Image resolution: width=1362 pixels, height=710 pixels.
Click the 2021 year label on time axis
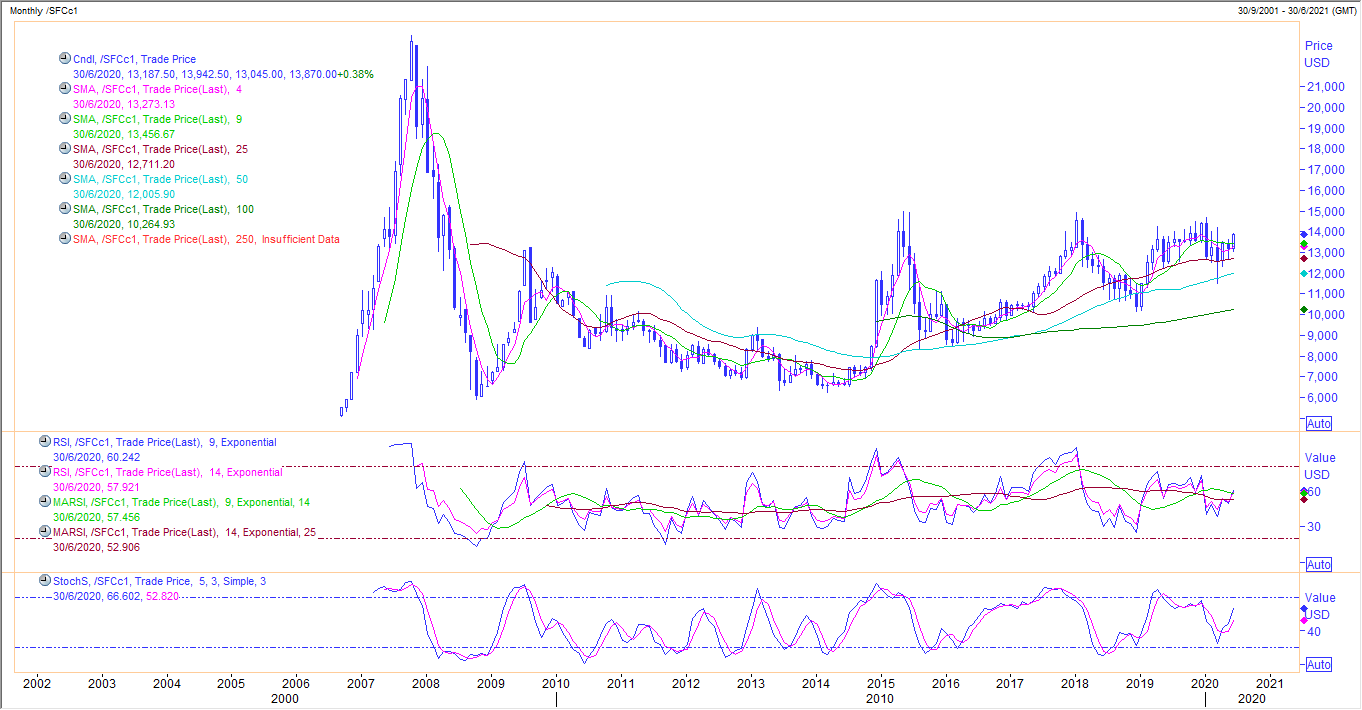coord(1270,684)
